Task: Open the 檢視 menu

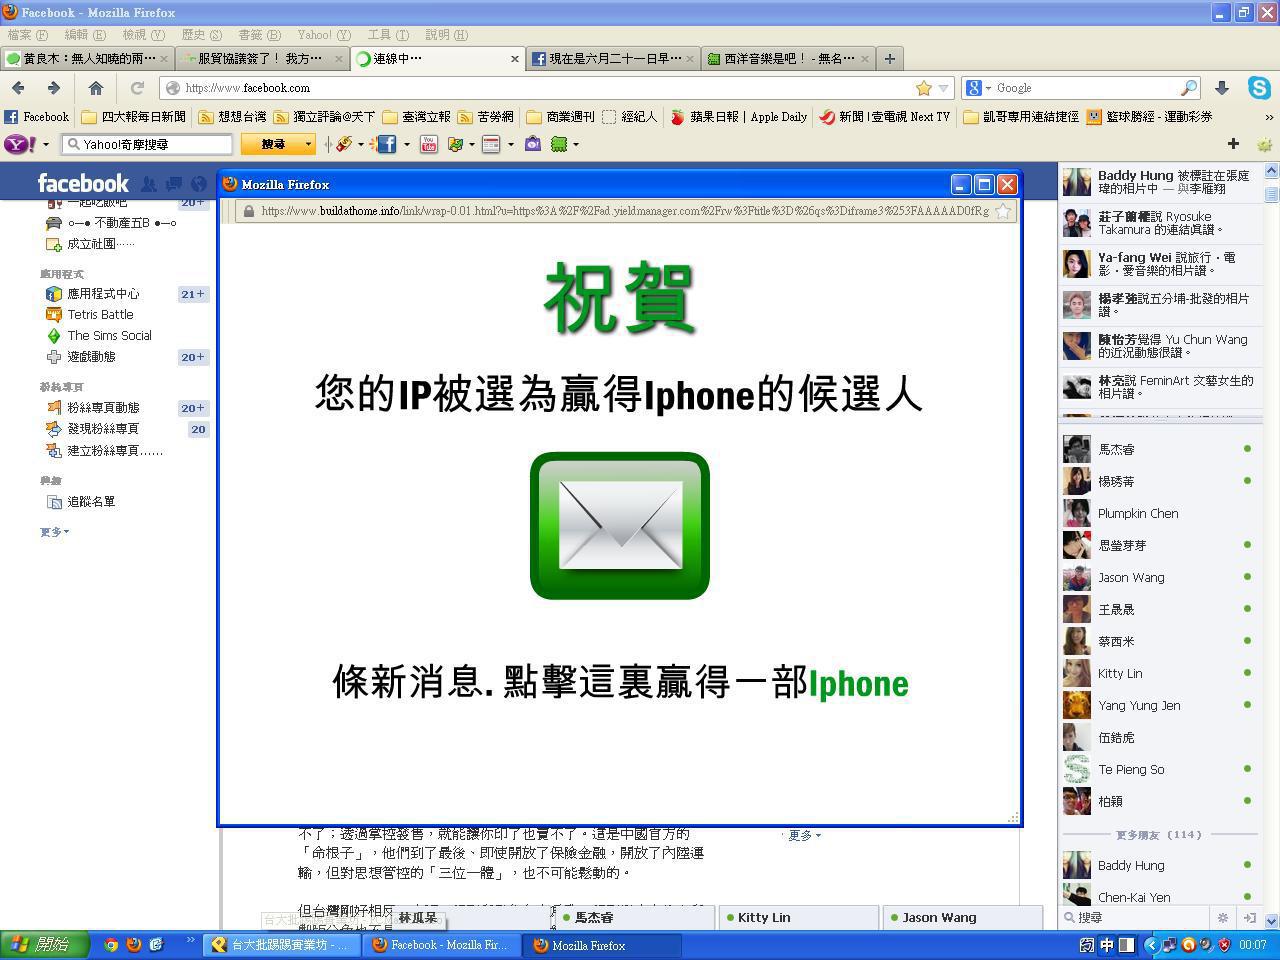Action: (143, 35)
